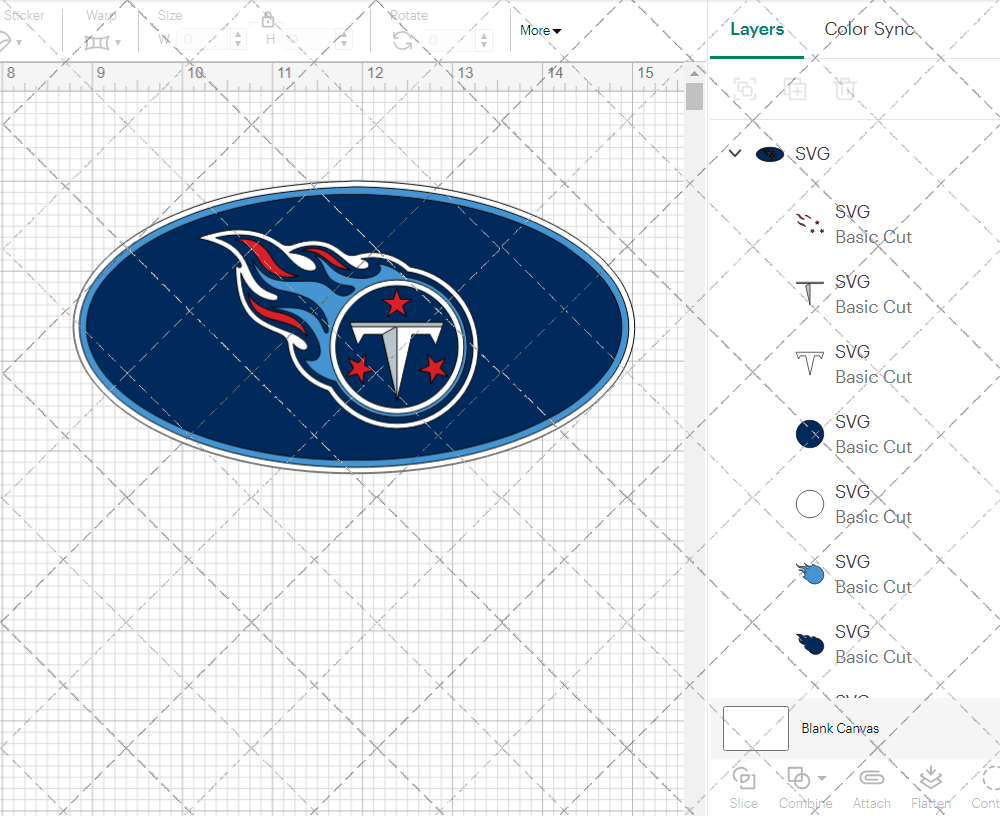
Task: Collapse the SVG group chevron
Action: pyautogui.click(x=735, y=154)
